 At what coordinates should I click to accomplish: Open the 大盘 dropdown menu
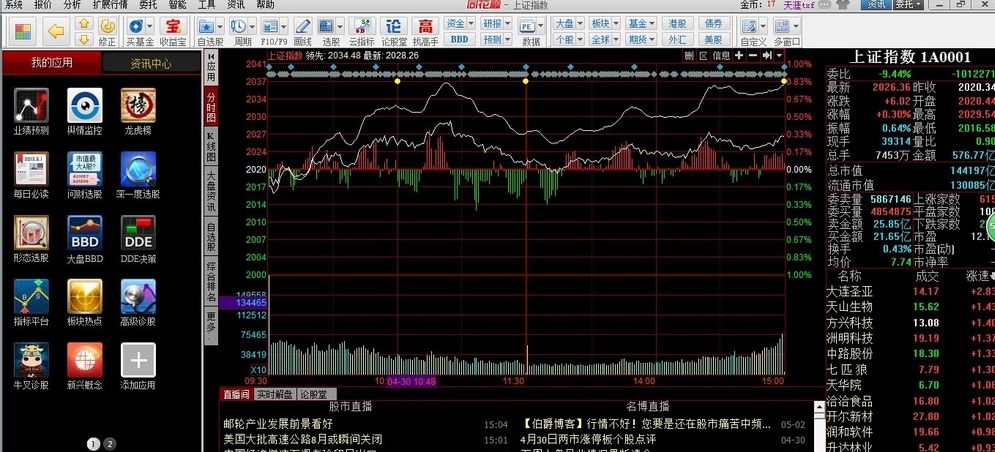click(x=566, y=22)
